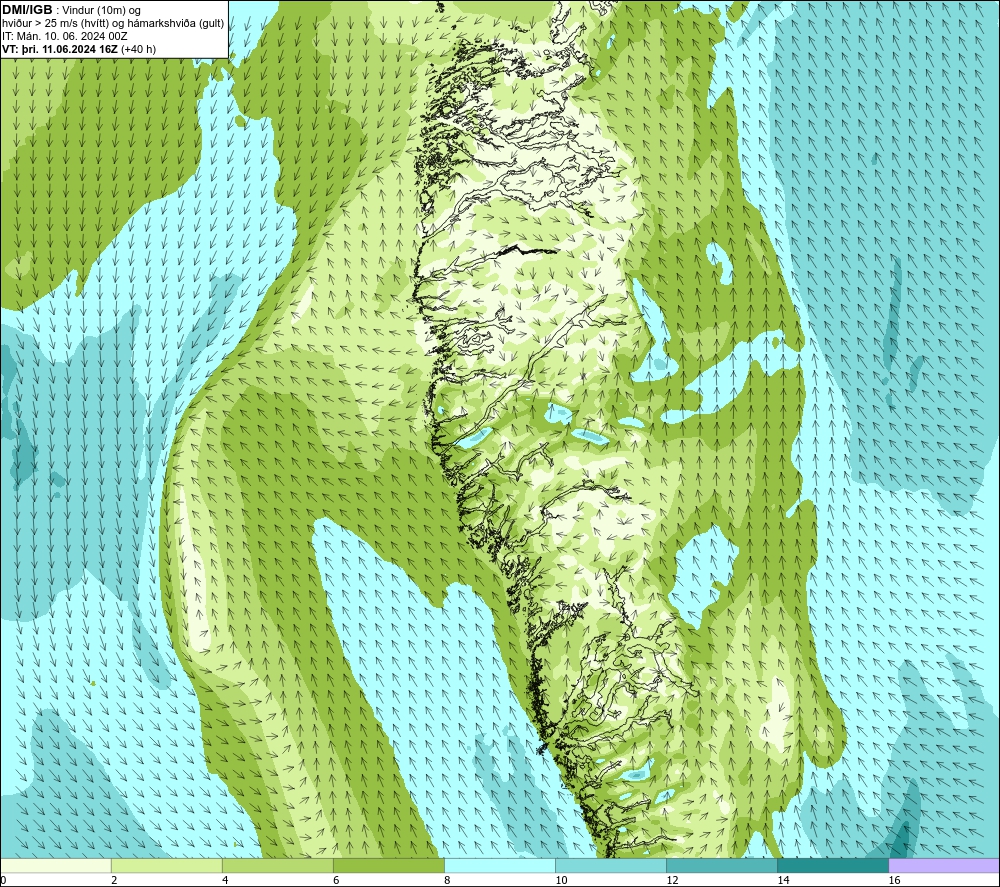The height and width of the screenshot is (887, 1000).
Task: Click the 12–14 m/s teal legend swatch
Action: tap(722, 865)
